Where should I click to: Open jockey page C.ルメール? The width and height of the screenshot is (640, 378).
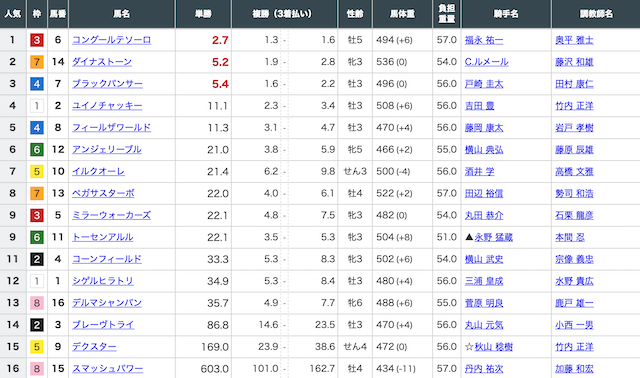coord(487,62)
